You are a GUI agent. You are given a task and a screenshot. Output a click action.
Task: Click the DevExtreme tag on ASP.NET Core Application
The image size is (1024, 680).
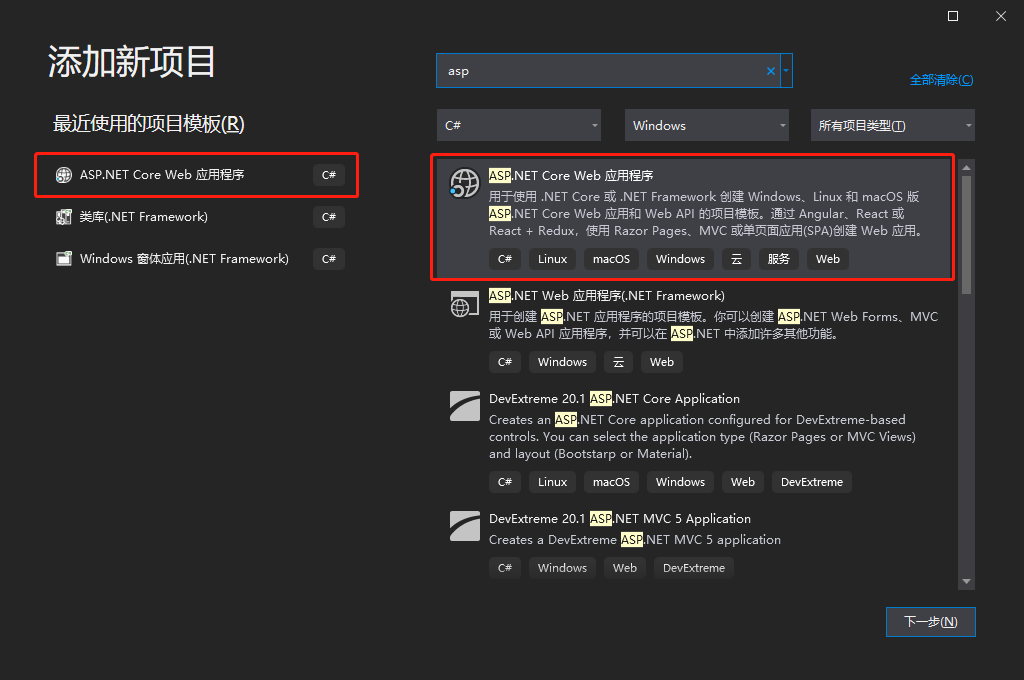pyautogui.click(x=812, y=482)
